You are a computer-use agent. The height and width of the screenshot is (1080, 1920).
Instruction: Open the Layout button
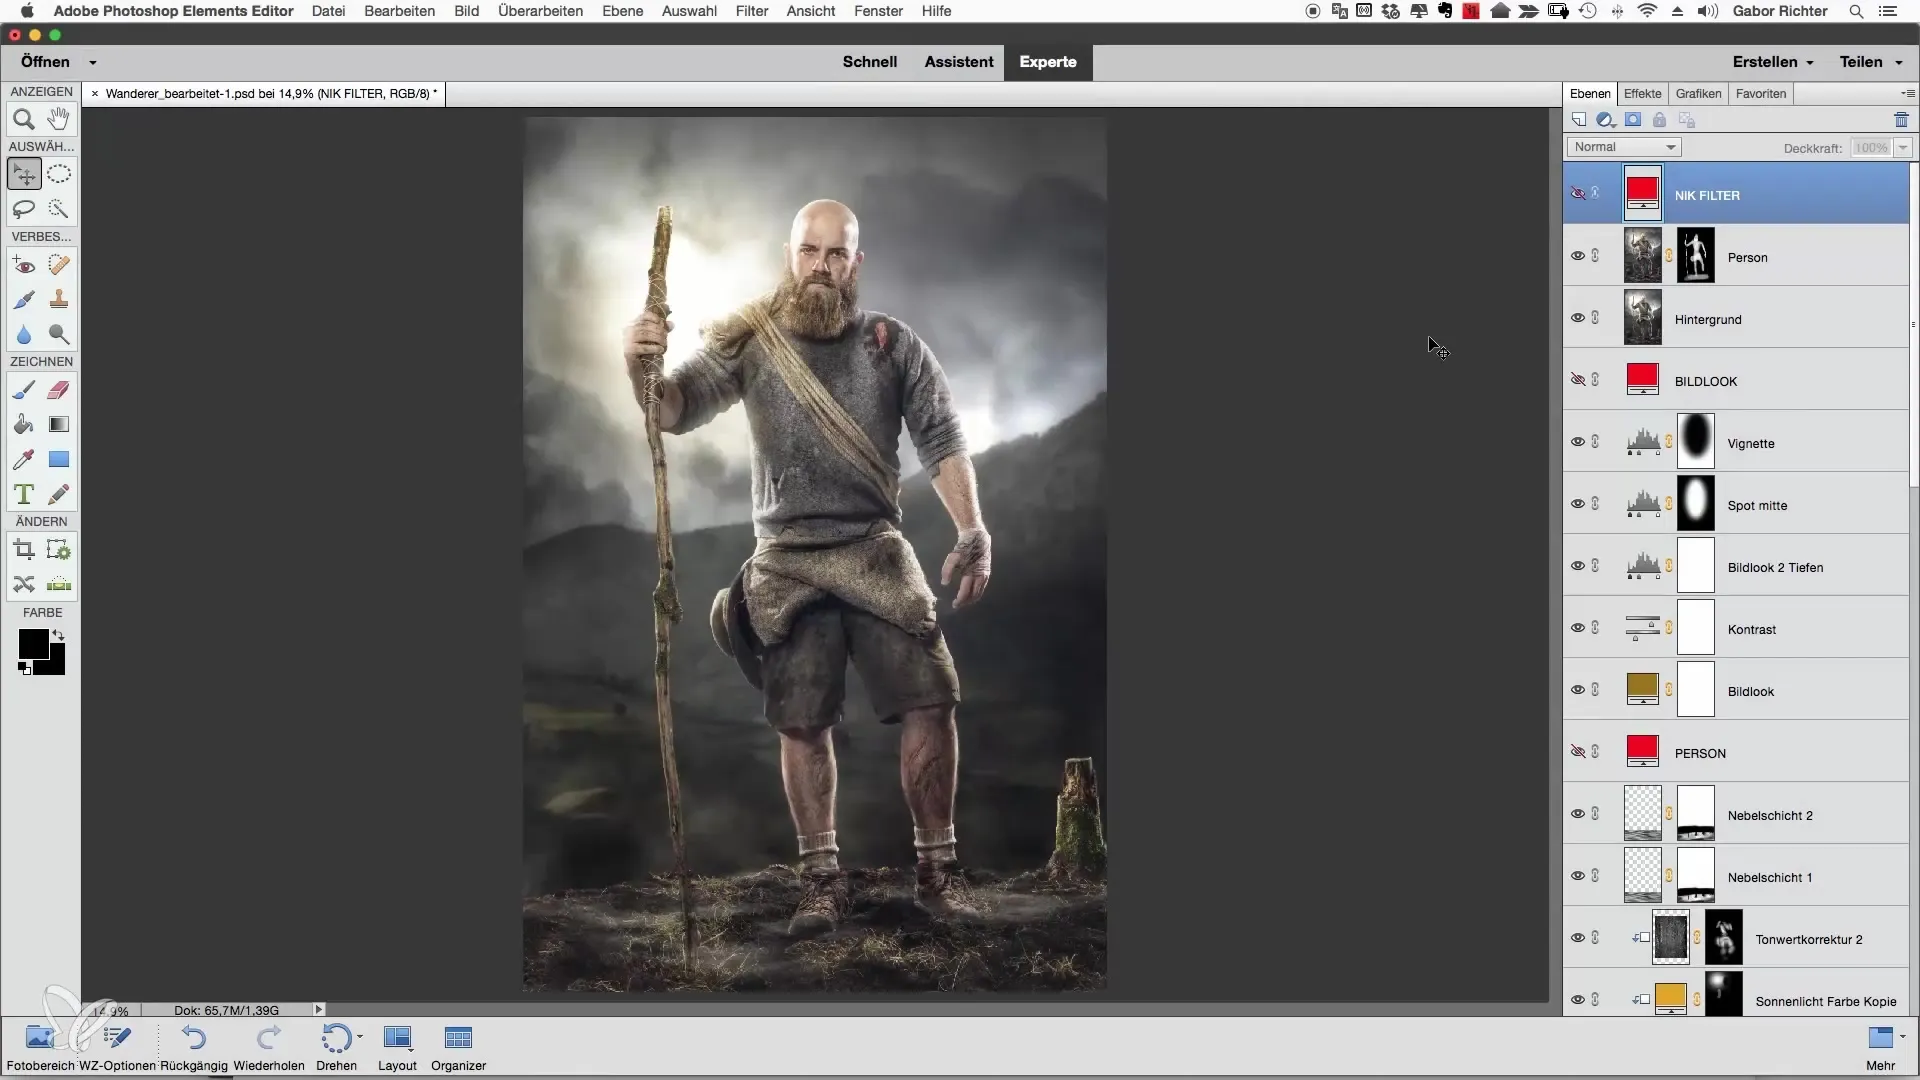pos(397,1047)
